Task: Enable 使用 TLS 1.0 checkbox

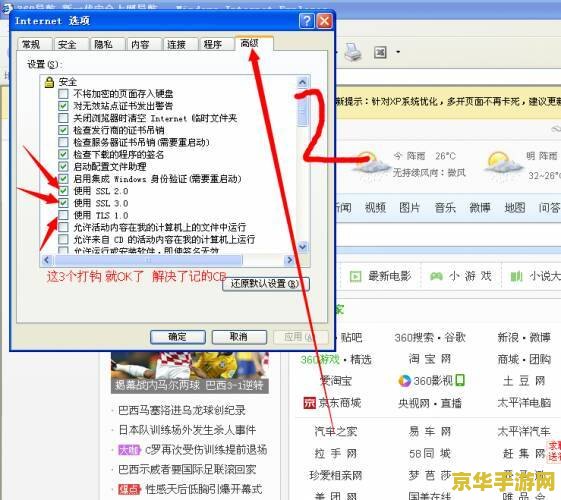Action: pos(63,215)
